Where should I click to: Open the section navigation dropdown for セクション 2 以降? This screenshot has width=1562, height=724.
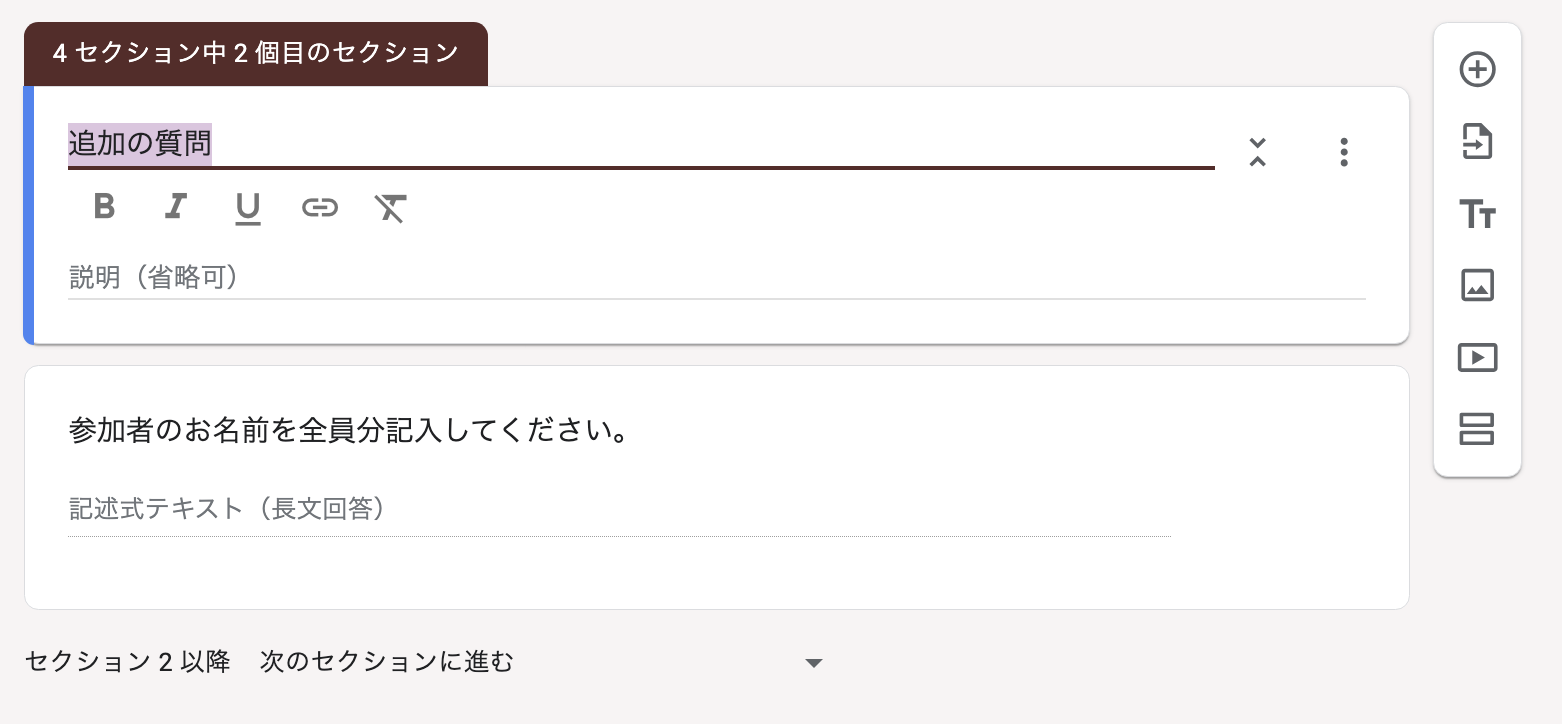point(815,662)
